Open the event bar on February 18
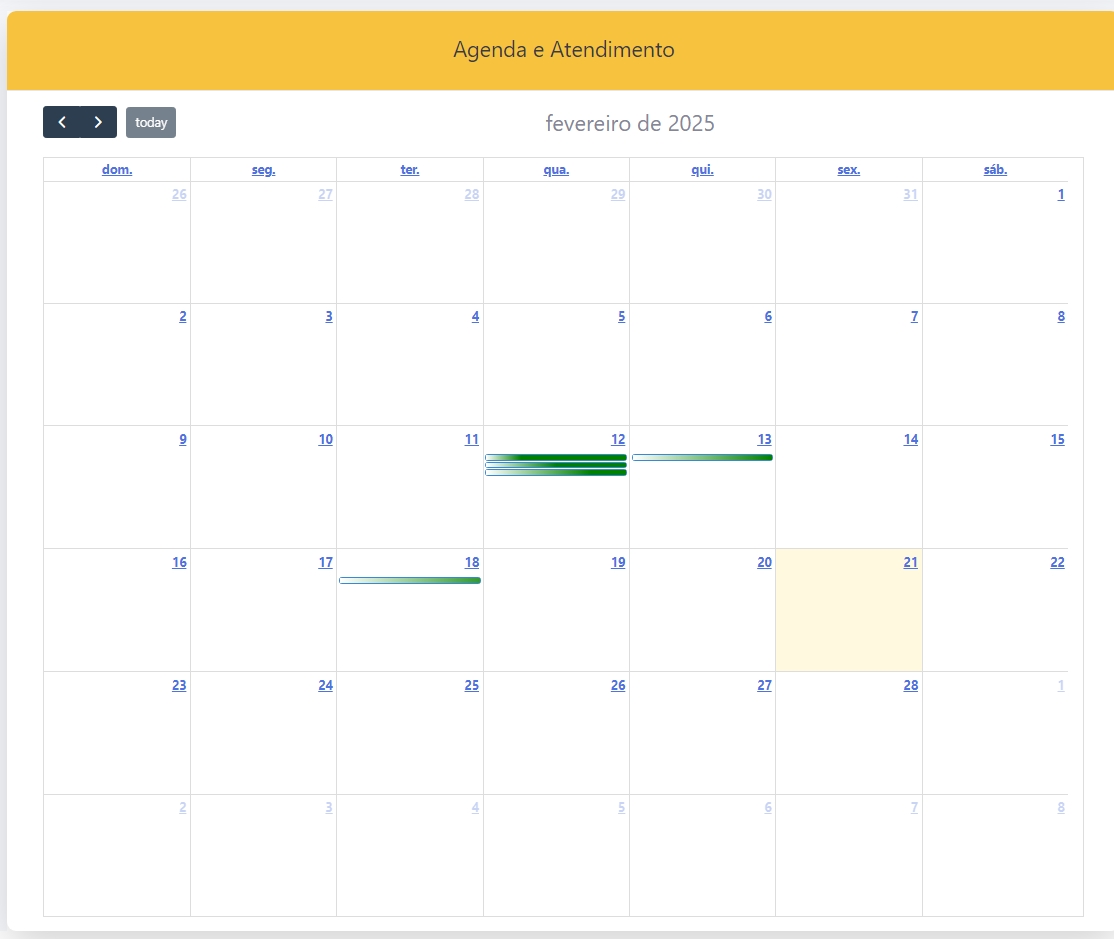The height and width of the screenshot is (939, 1114). 410,581
